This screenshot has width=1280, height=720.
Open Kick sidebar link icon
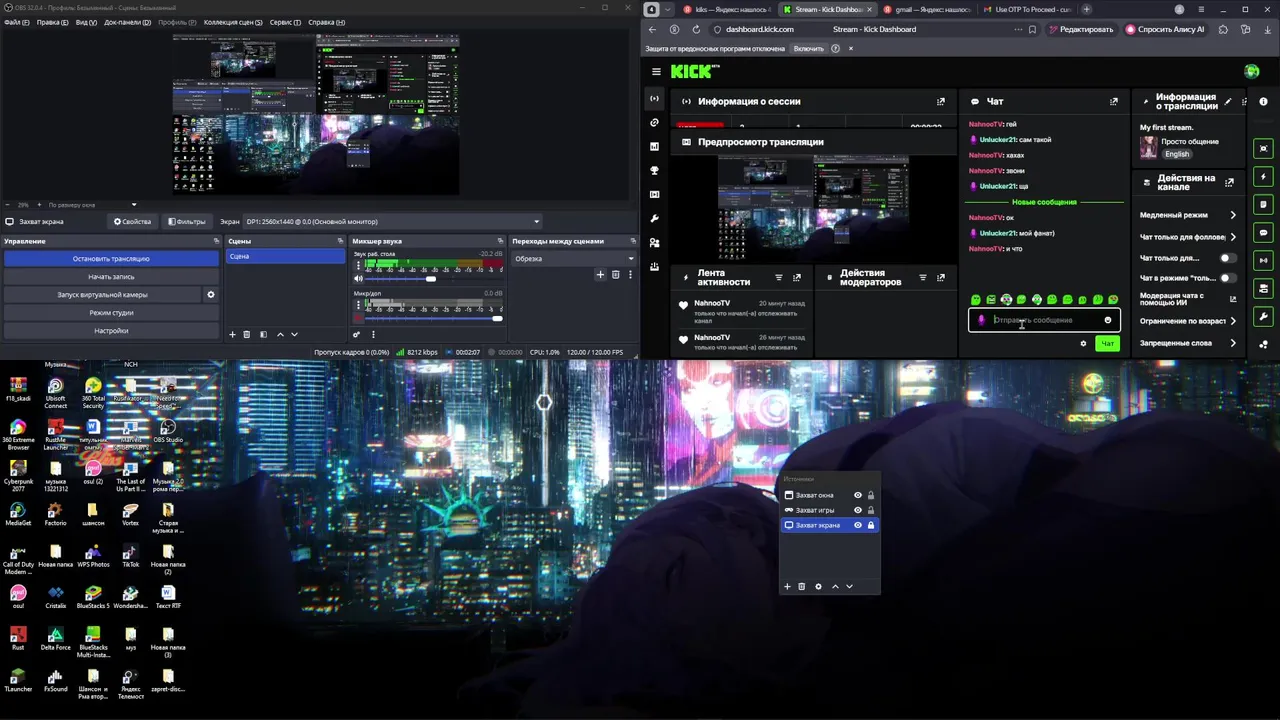pos(655,122)
